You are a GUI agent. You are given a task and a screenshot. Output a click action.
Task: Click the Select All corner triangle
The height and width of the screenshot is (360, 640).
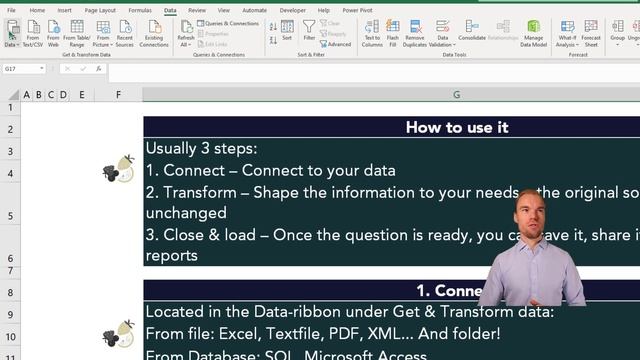pos(13,95)
